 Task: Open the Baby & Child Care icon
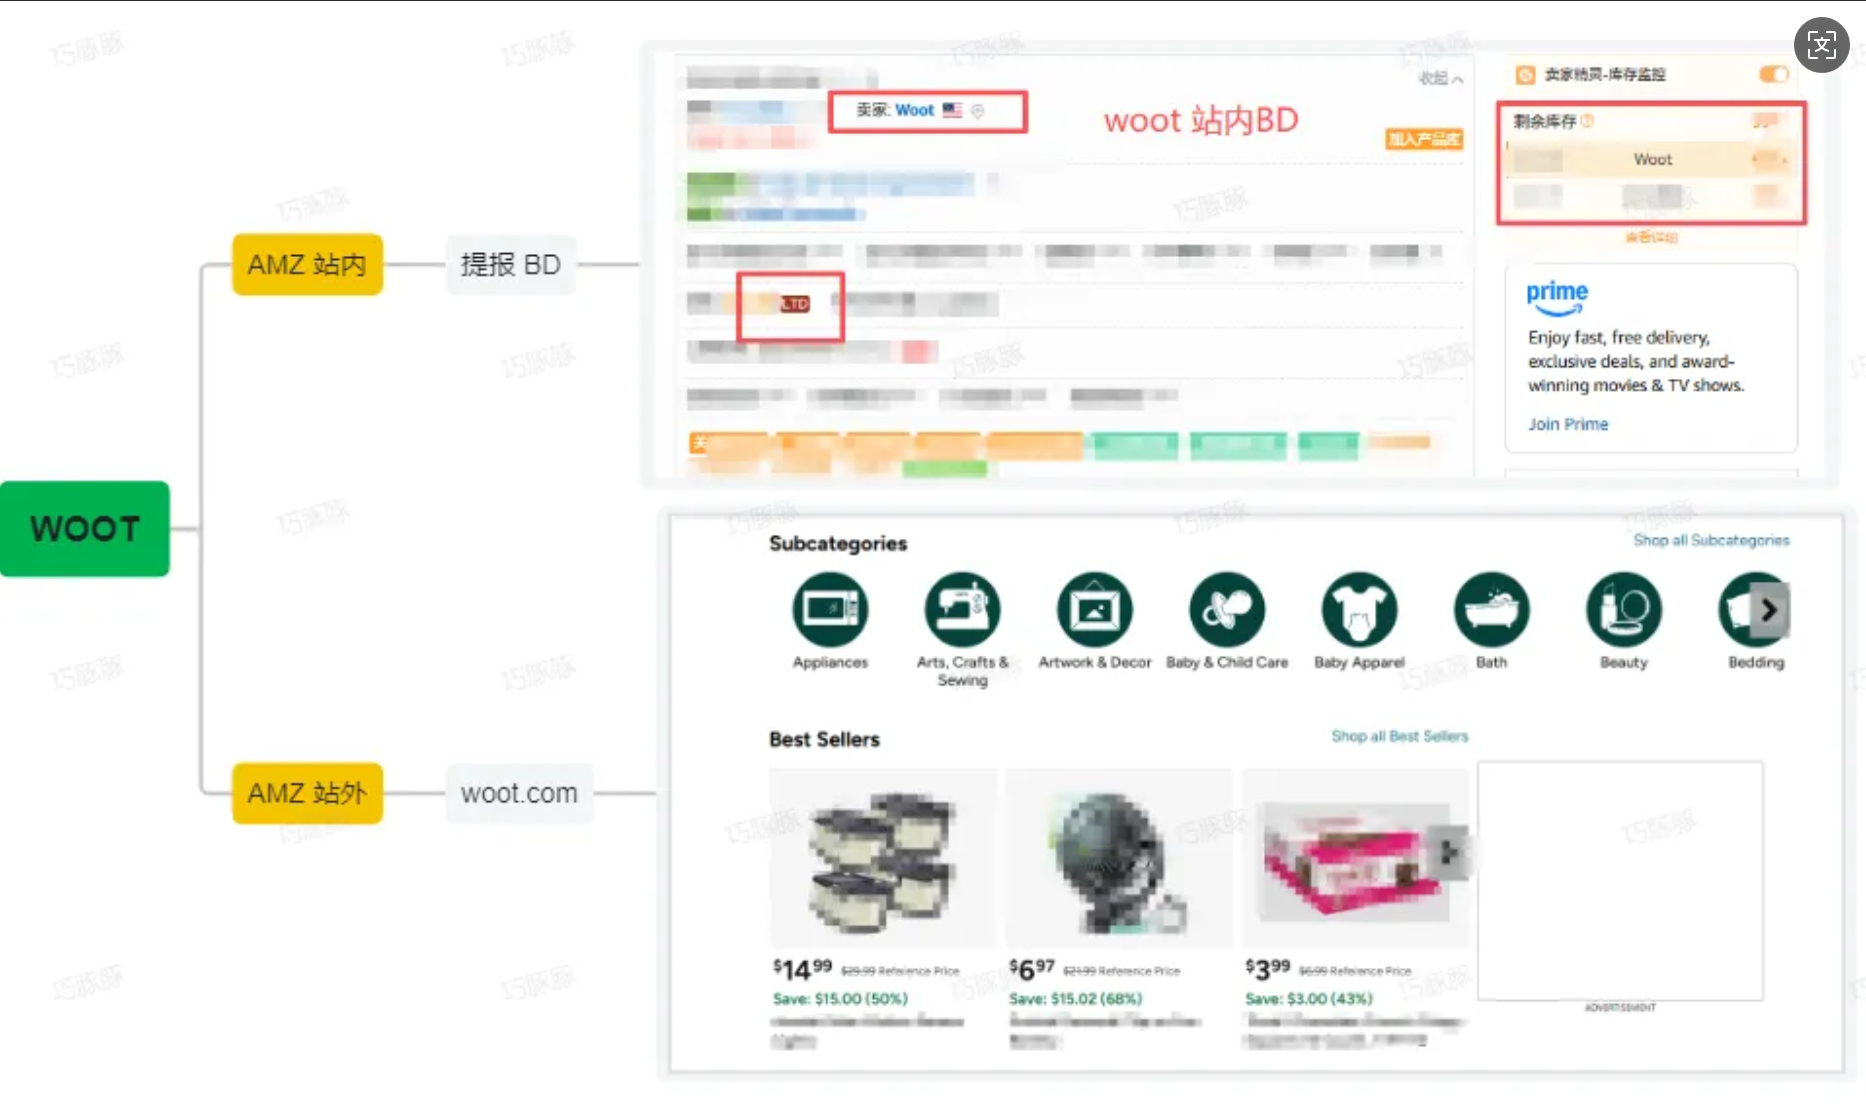coord(1227,609)
